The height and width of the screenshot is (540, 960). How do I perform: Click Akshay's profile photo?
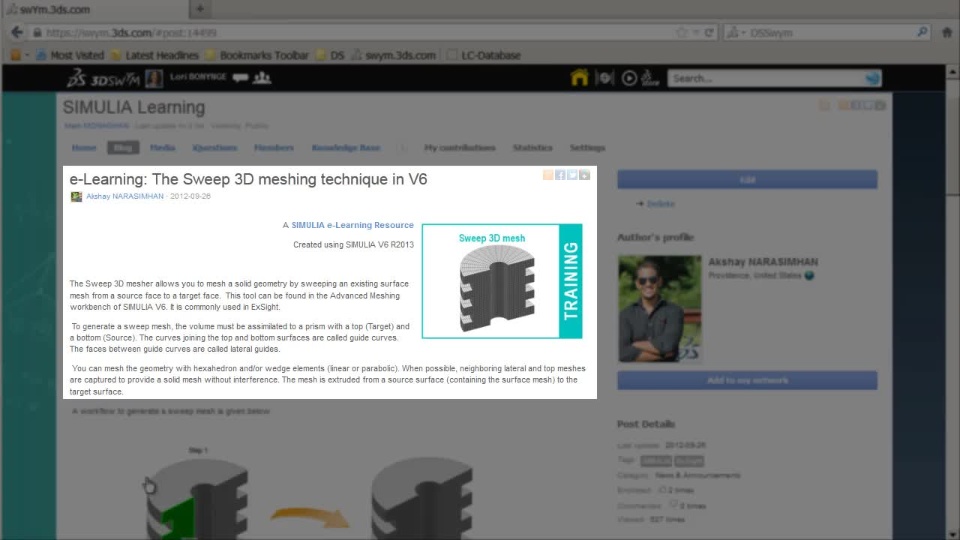[x=659, y=309]
